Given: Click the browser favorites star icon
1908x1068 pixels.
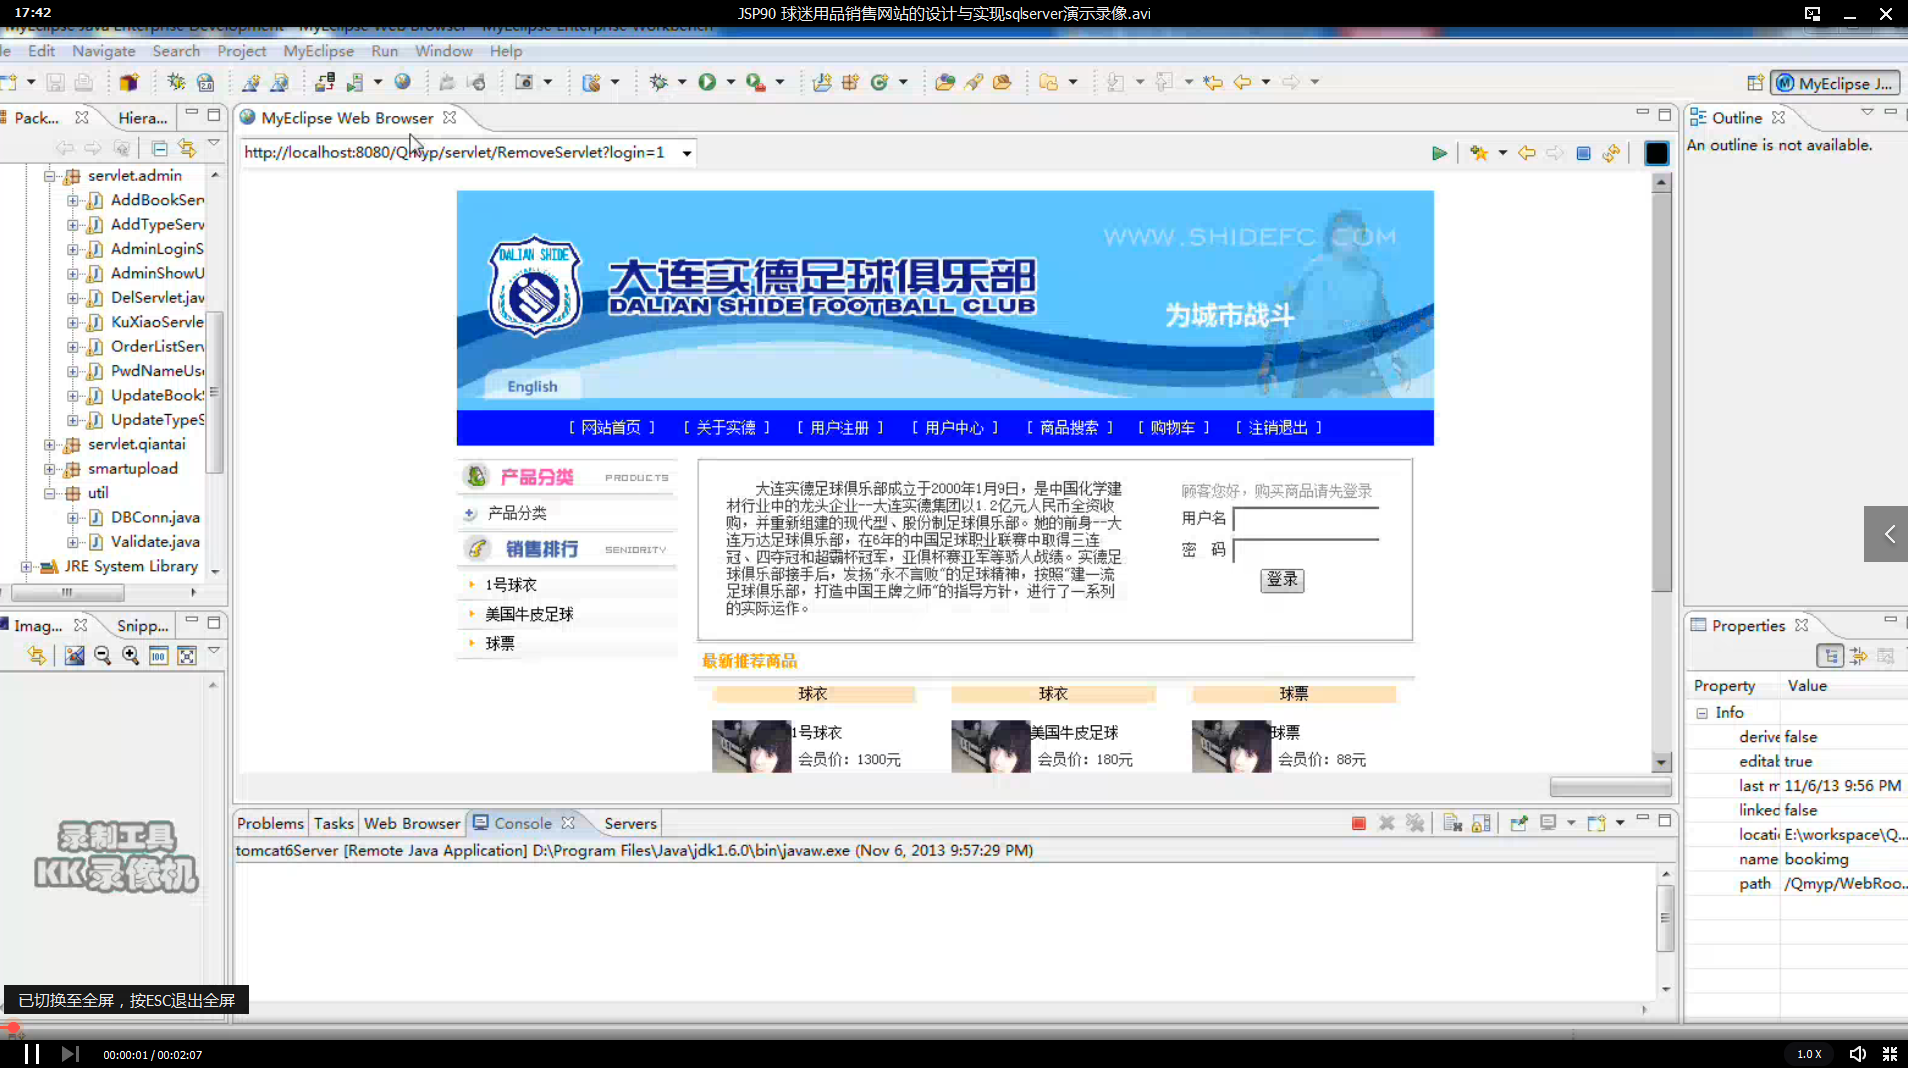Looking at the screenshot, I should pos(1479,153).
